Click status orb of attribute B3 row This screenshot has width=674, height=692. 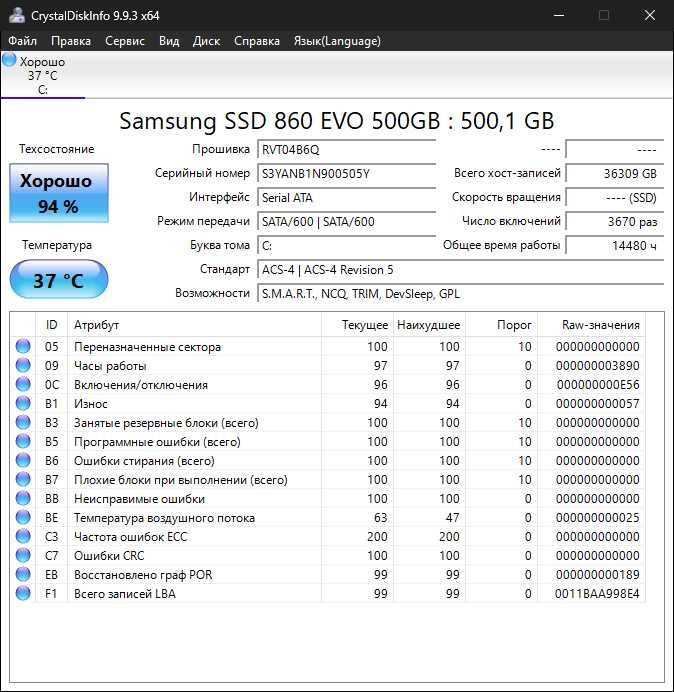[x=23, y=422]
